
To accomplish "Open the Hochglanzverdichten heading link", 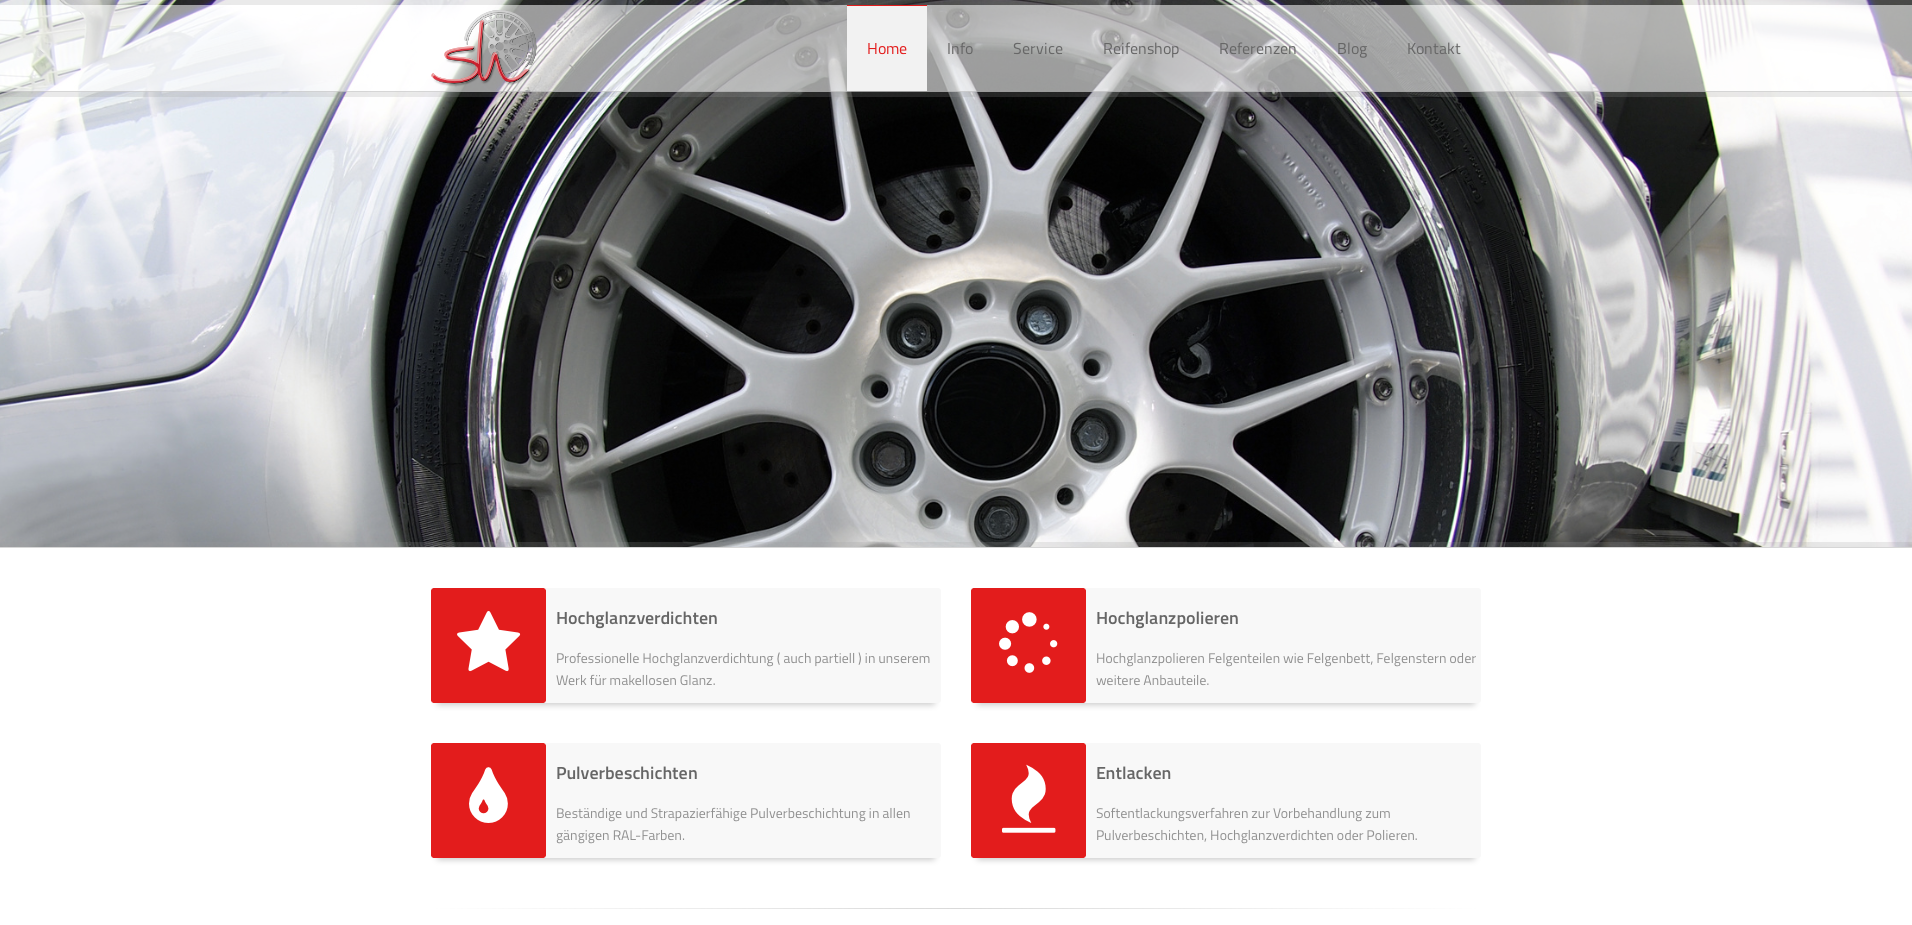I will click(637, 618).
